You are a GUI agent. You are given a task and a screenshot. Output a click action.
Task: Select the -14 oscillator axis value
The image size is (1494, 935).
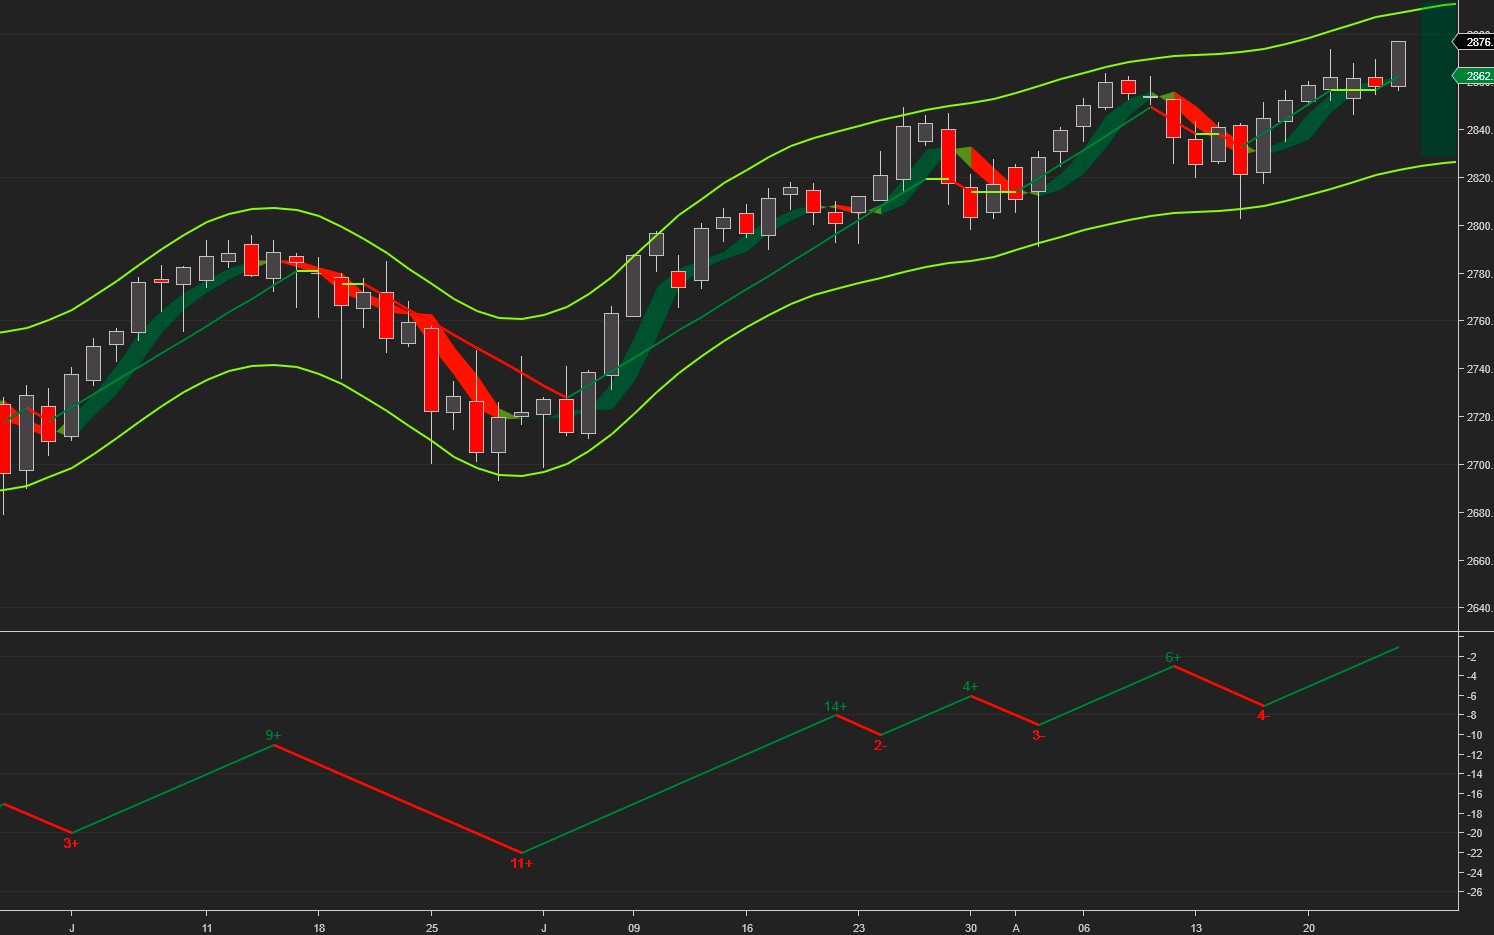[1476, 775]
